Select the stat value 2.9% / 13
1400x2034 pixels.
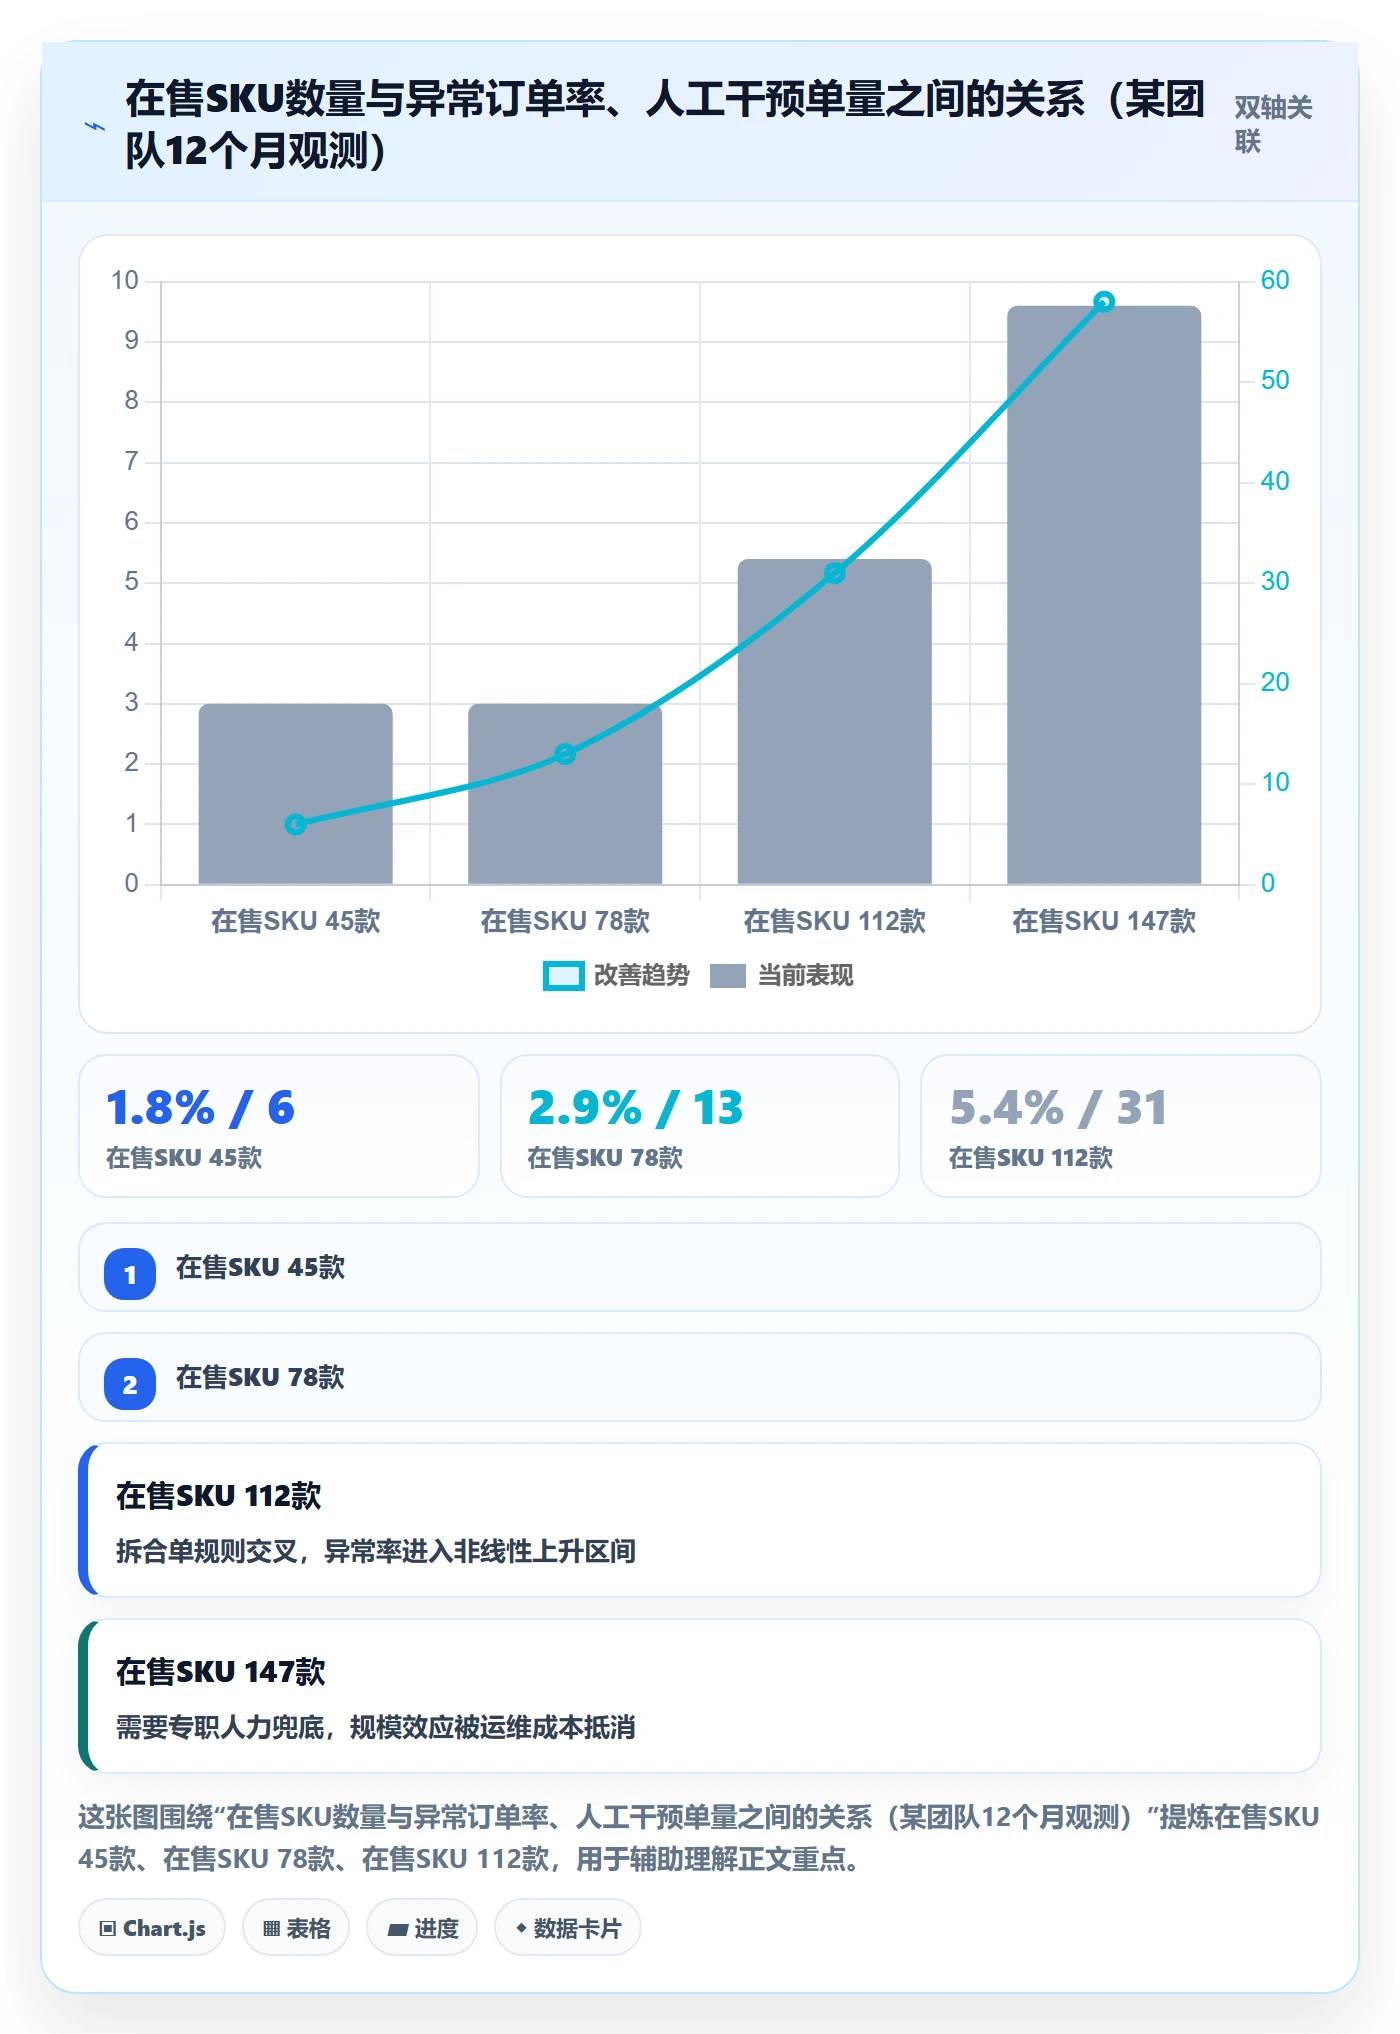tap(636, 1108)
